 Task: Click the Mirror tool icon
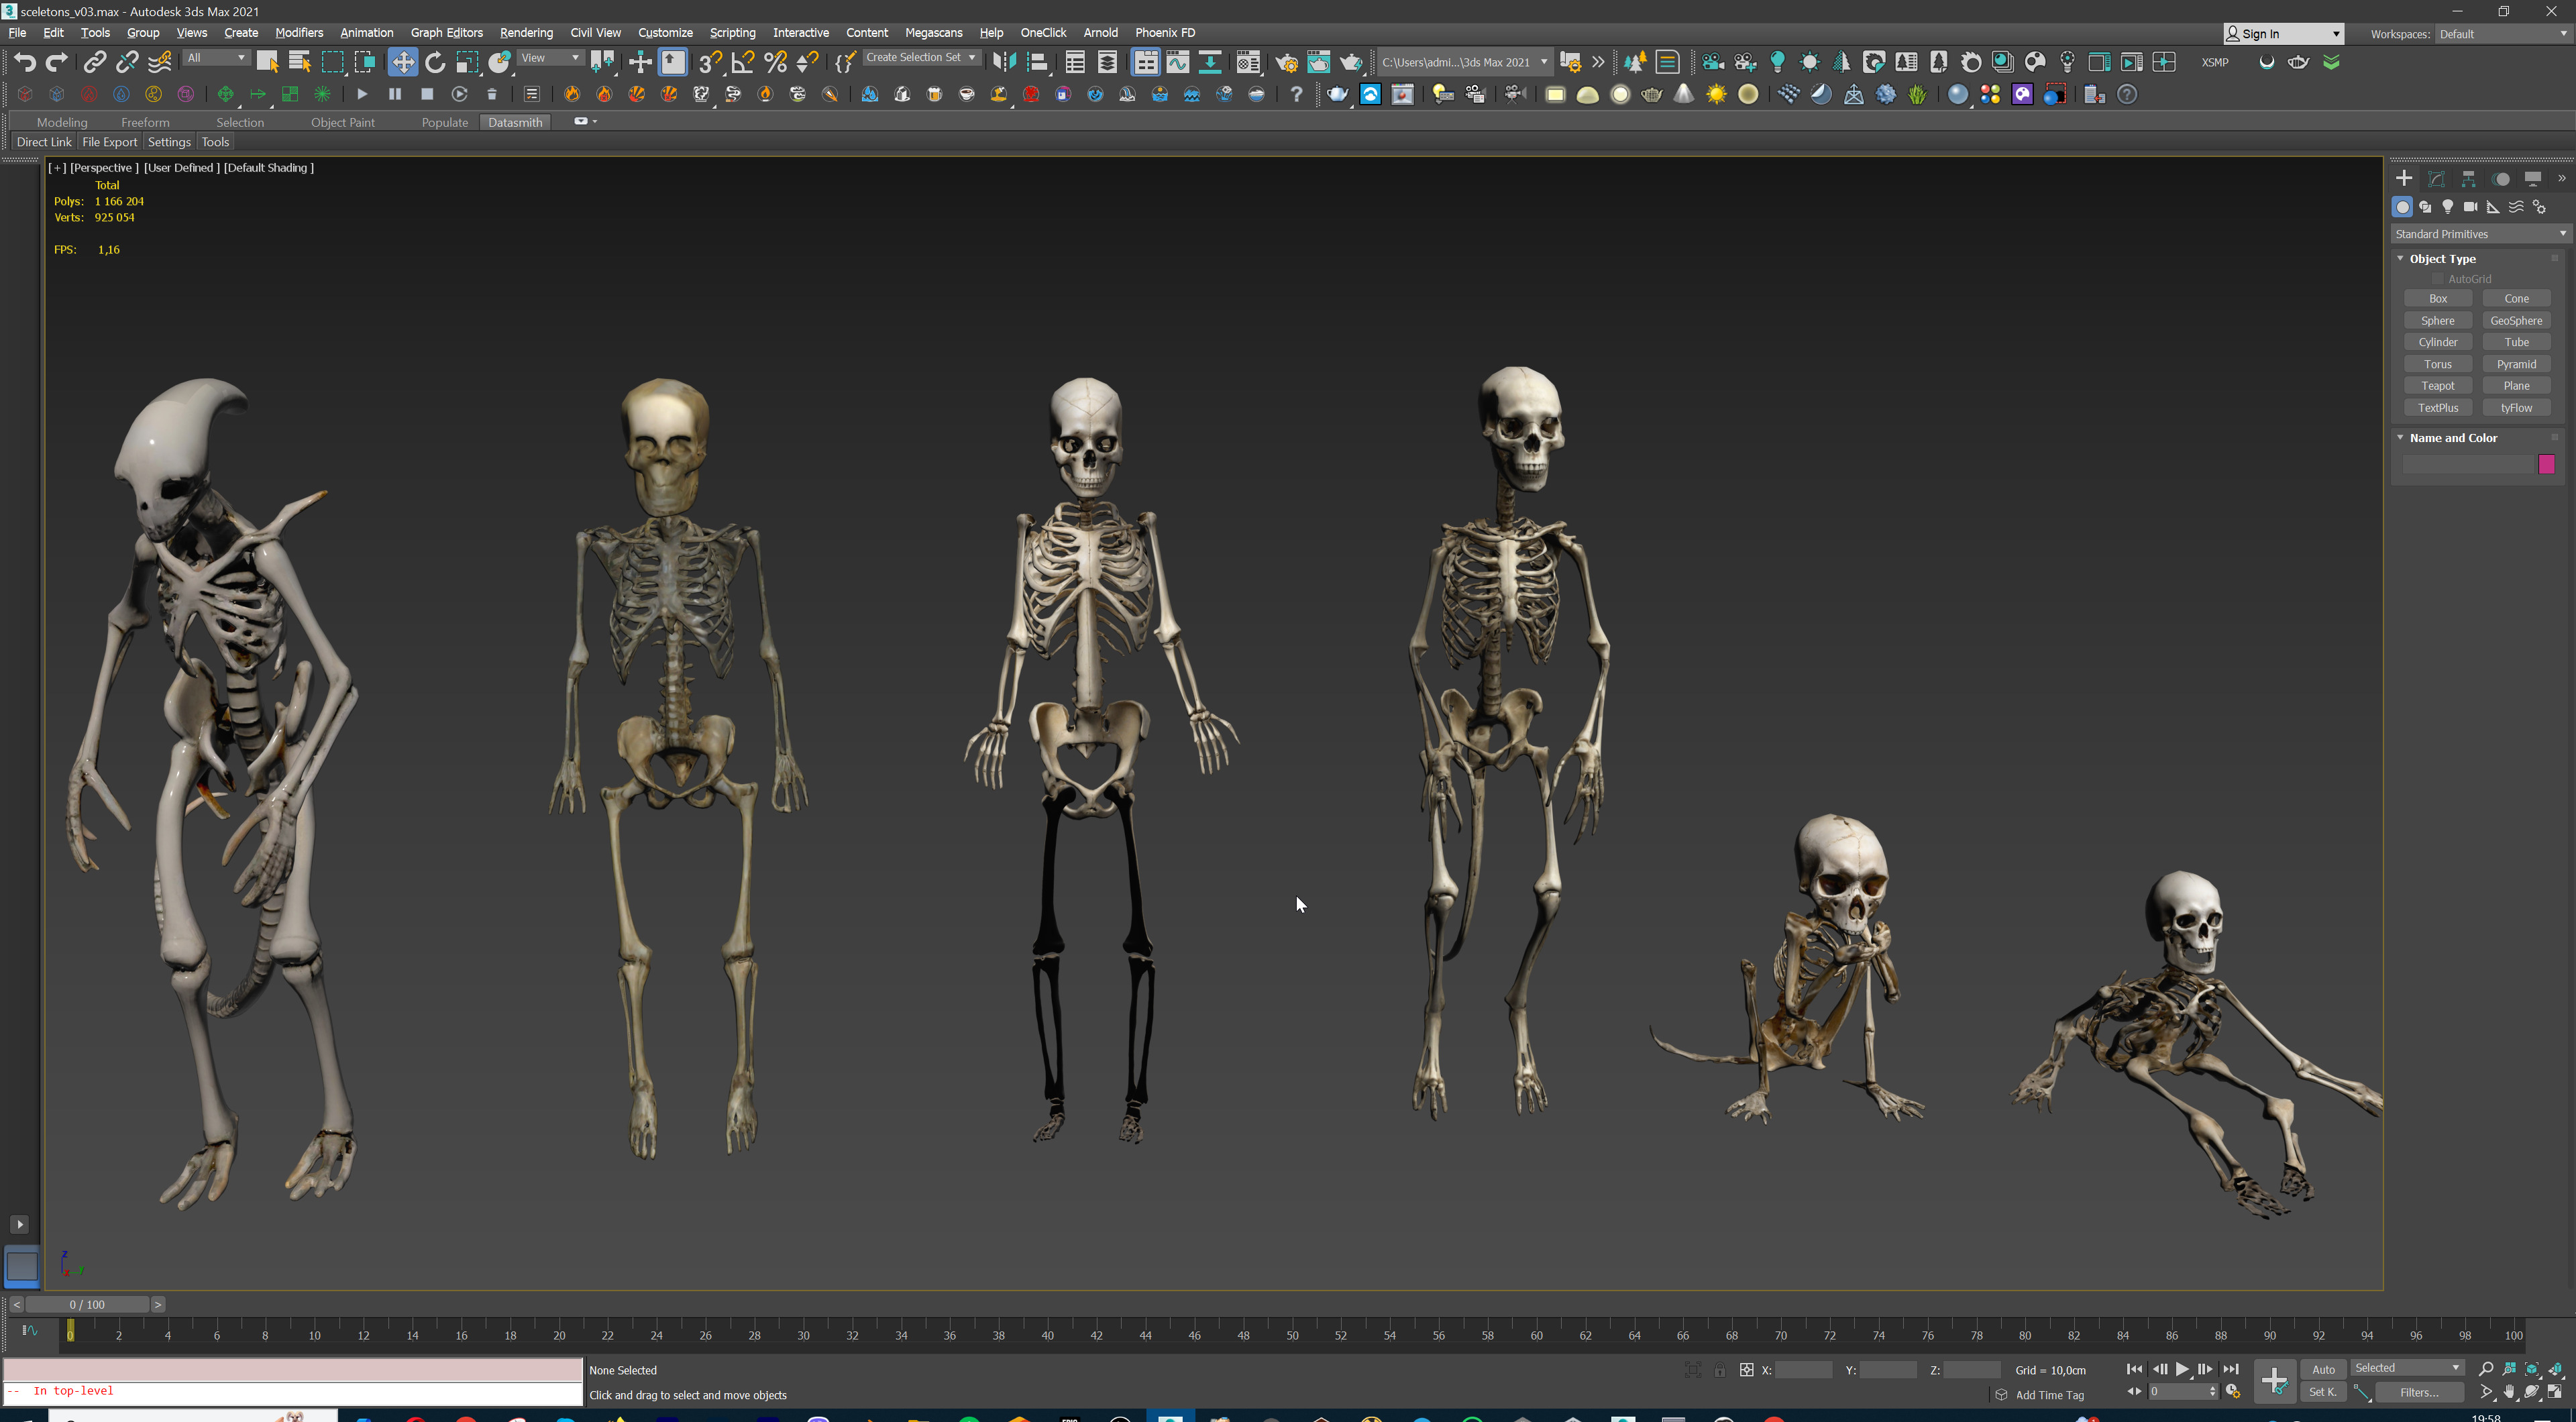coord(1004,62)
